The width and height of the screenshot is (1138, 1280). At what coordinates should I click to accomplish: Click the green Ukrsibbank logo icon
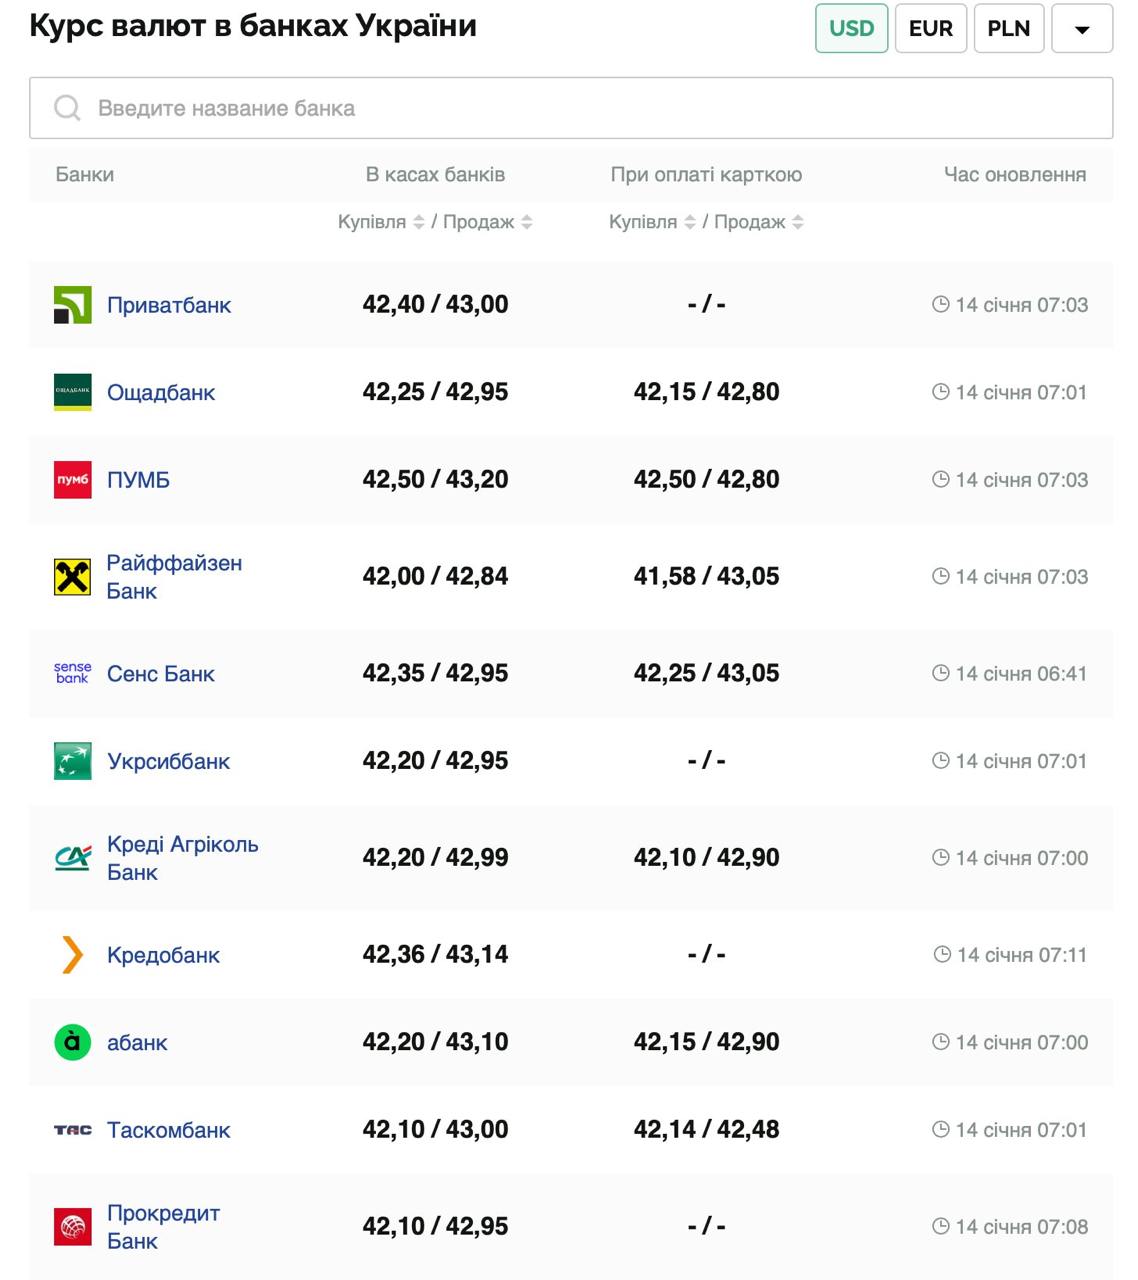coord(72,761)
